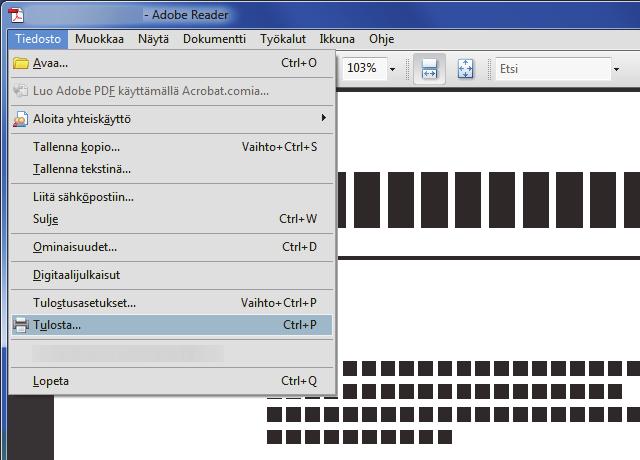Click the Adobe Reader PDF title bar icon
This screenshot has width=640, height=460.
16,15
